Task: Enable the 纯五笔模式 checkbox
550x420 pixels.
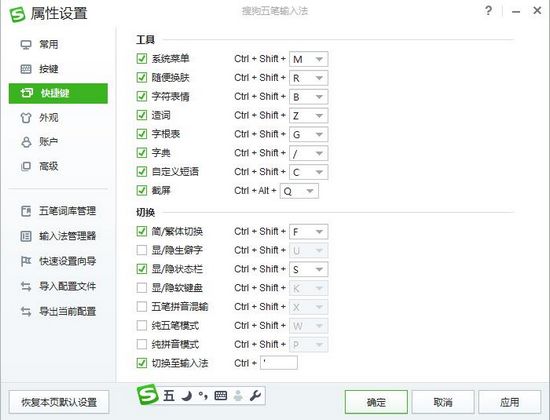Action: pyautogui.click(x=142, y=326)
